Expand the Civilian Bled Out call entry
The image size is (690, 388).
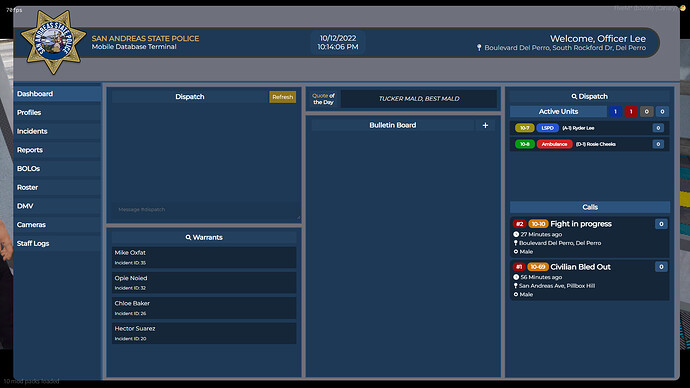coord(590,280)
